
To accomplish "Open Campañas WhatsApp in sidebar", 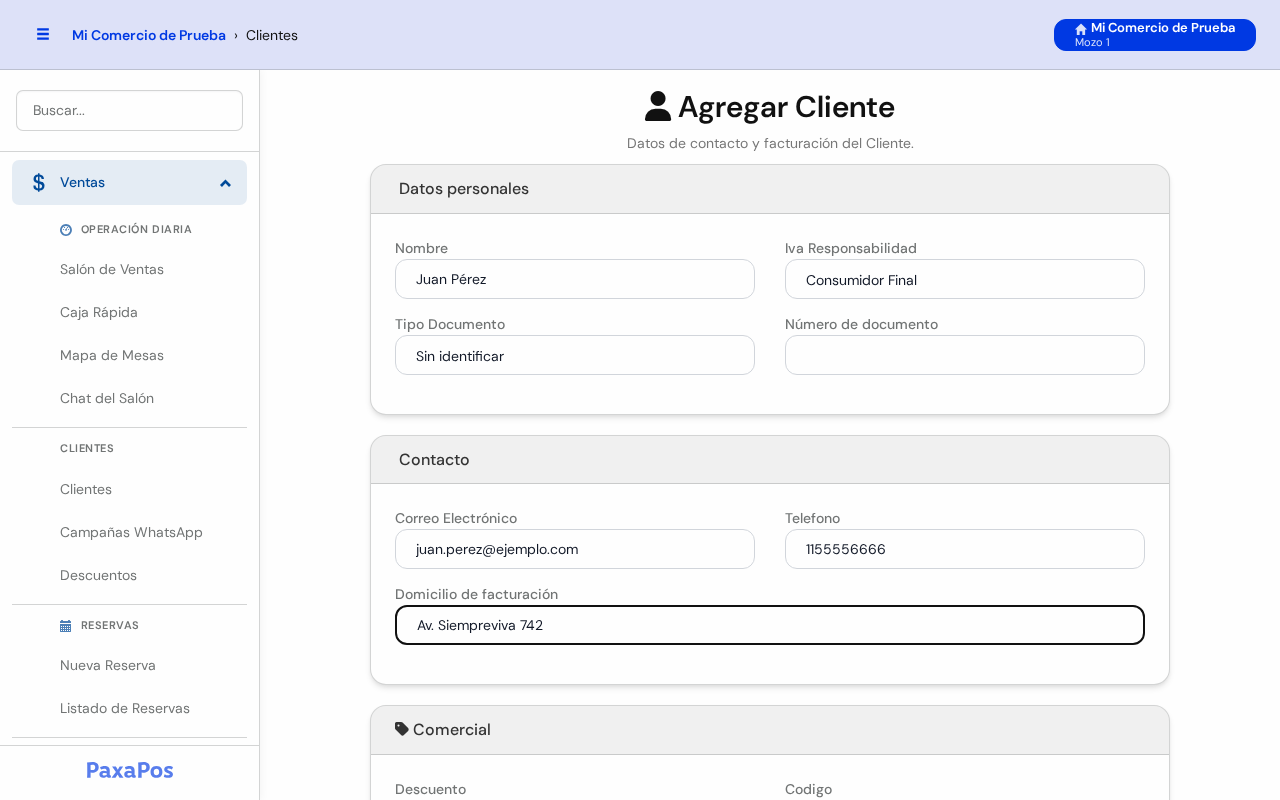I will (x=131, y=532).
